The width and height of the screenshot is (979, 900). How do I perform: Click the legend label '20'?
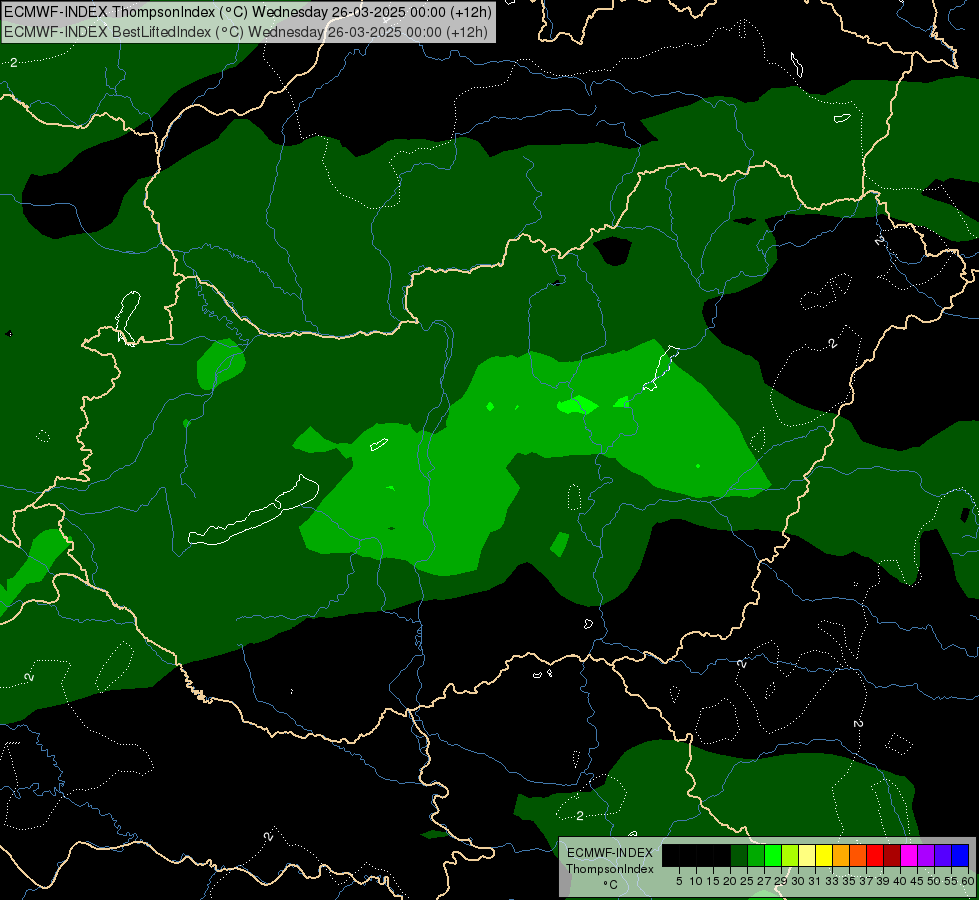[x=730, y=881]
